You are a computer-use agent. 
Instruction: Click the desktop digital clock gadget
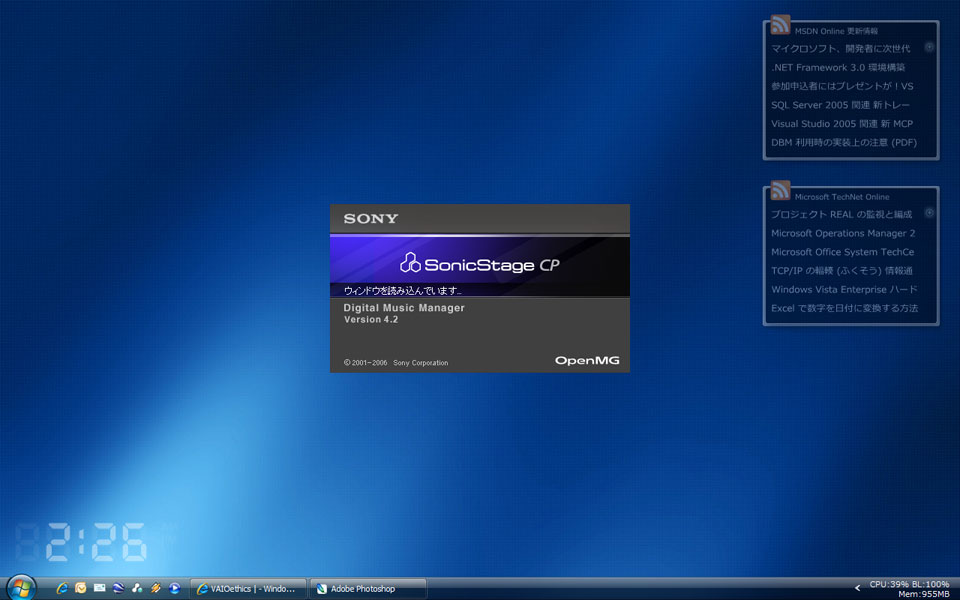[x=81, y=542]
